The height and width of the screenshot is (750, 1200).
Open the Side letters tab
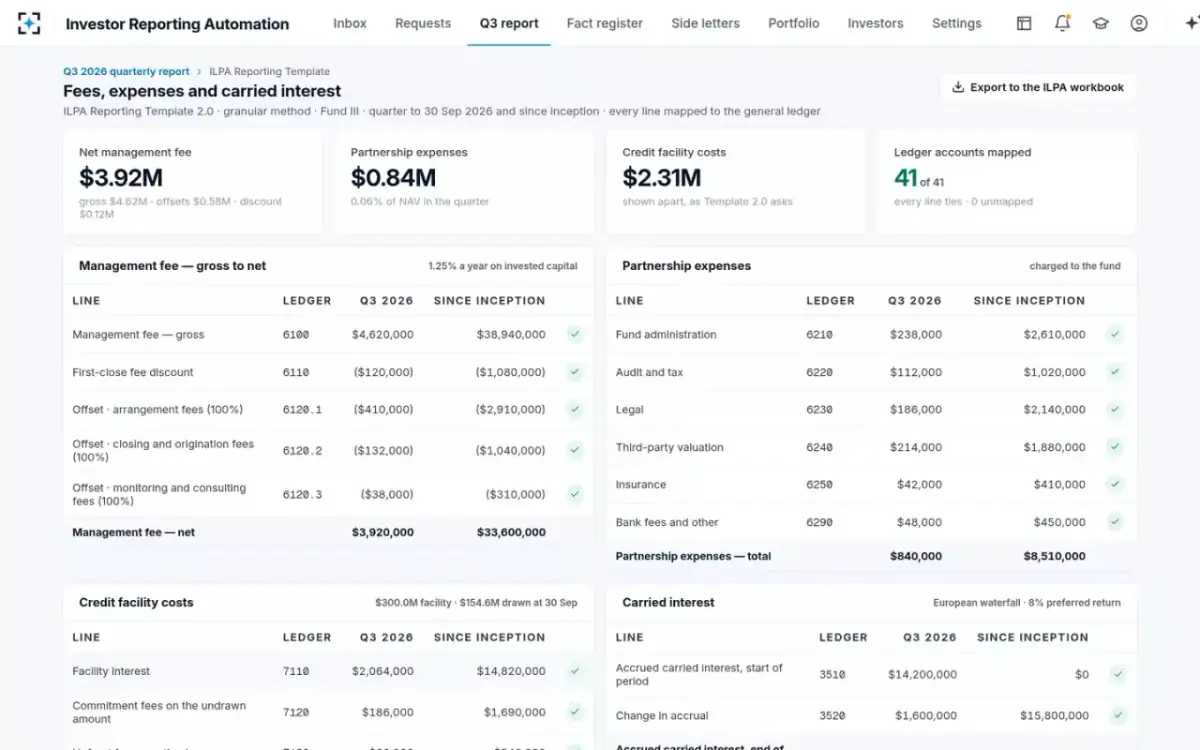pos(705,23)
